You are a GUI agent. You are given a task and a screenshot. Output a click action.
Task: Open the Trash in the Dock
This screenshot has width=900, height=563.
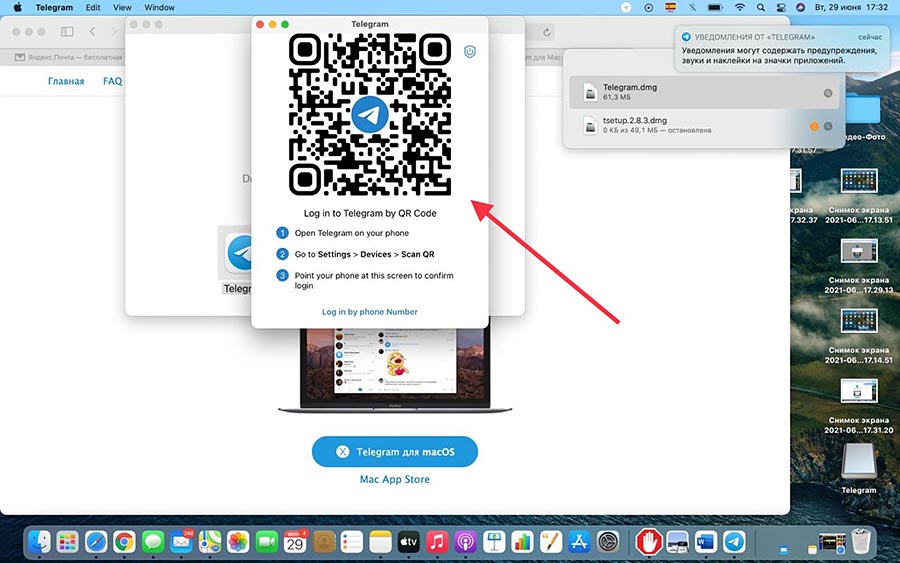coord(861,541)
